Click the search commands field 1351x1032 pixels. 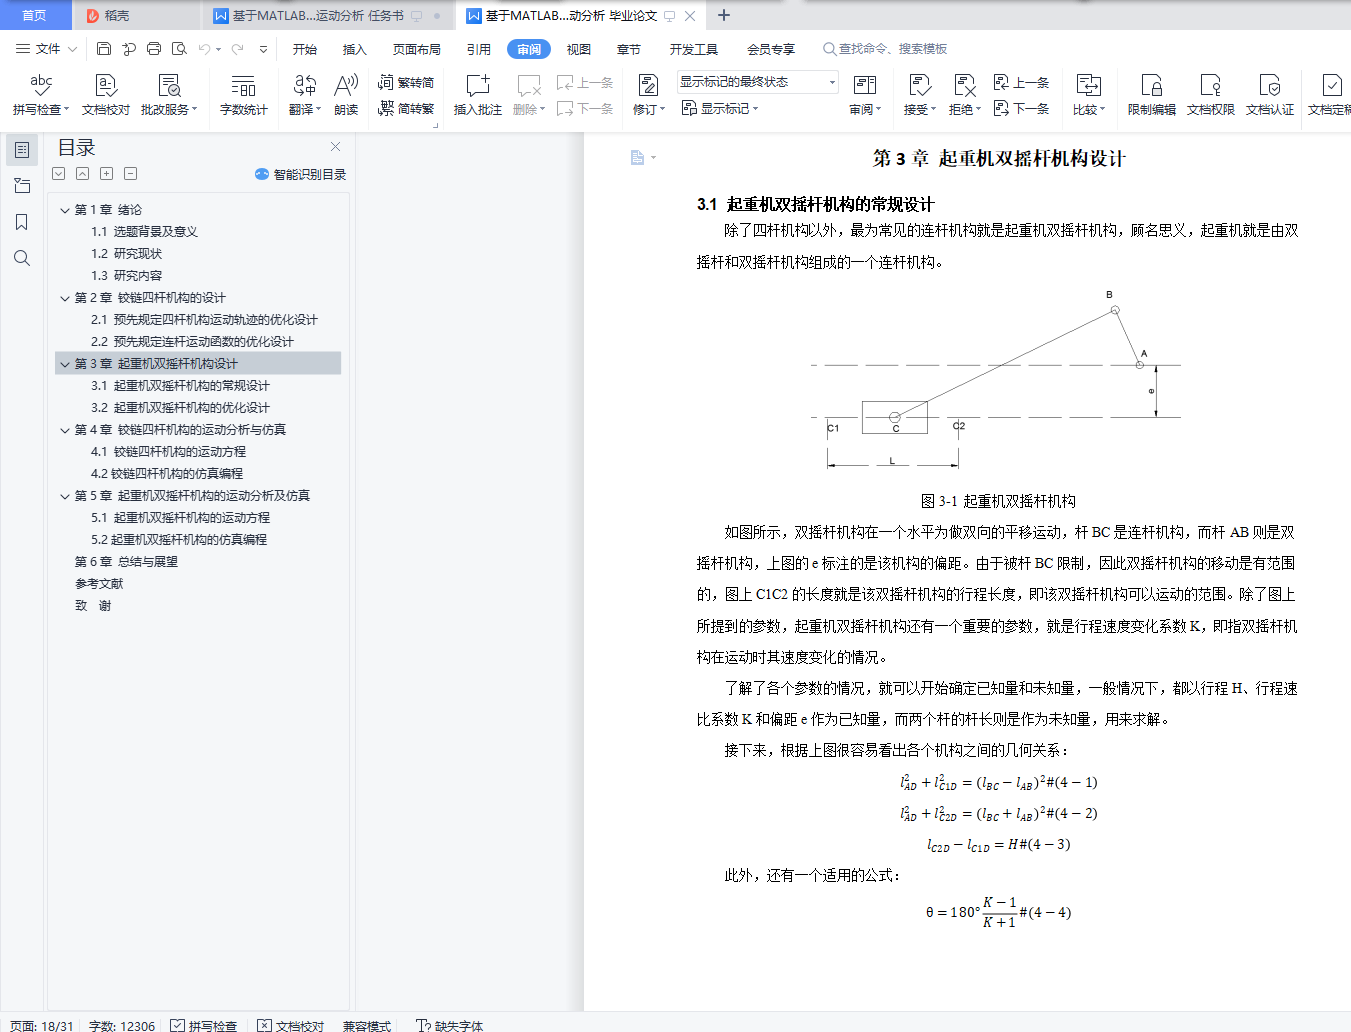coord(885,49)
